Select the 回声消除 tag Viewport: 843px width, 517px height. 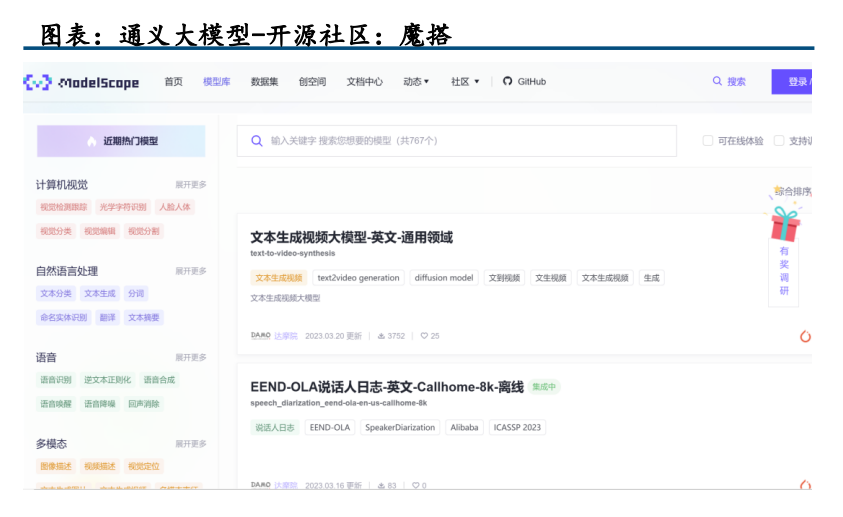pyautogui.click(x=144, y=404)
